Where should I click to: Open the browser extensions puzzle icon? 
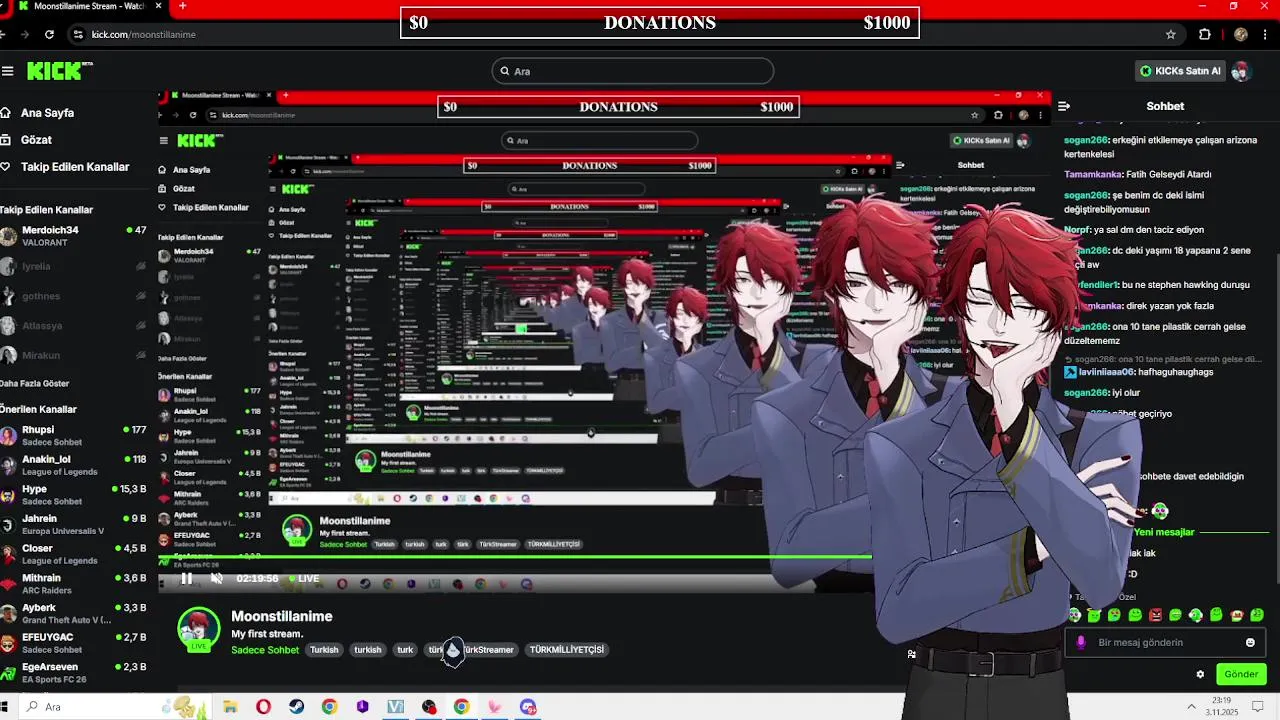(1205, 34)
